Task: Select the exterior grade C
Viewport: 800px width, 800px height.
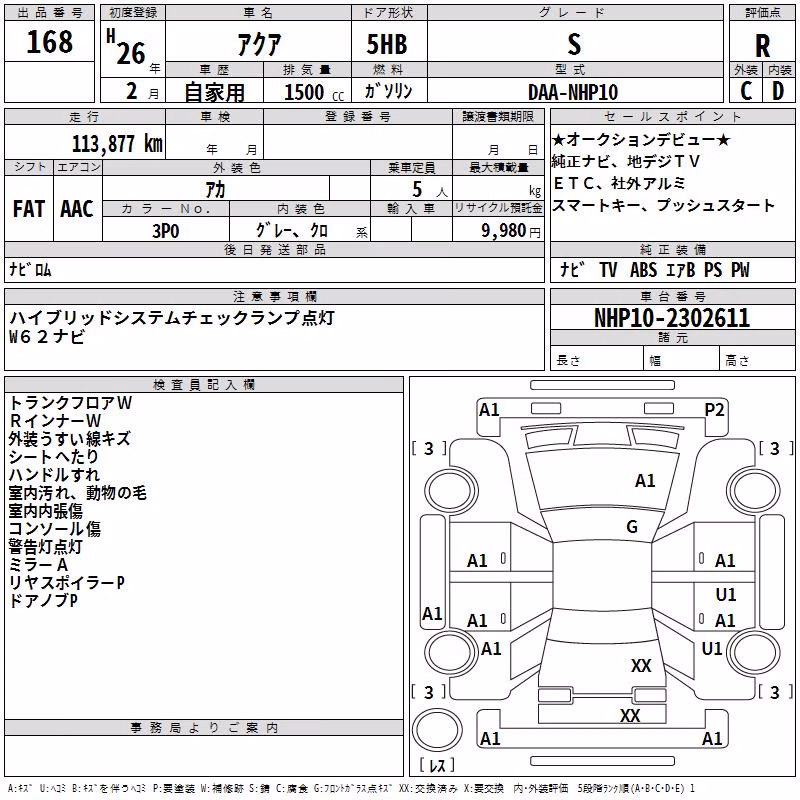Action: (x=746, y=91)
